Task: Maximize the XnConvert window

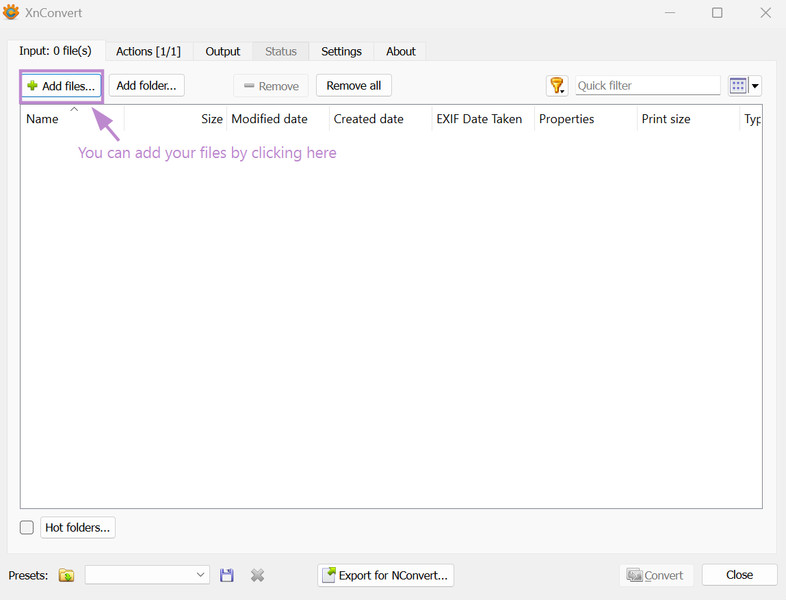Action: pyautogui.click(x=717, y=13)
